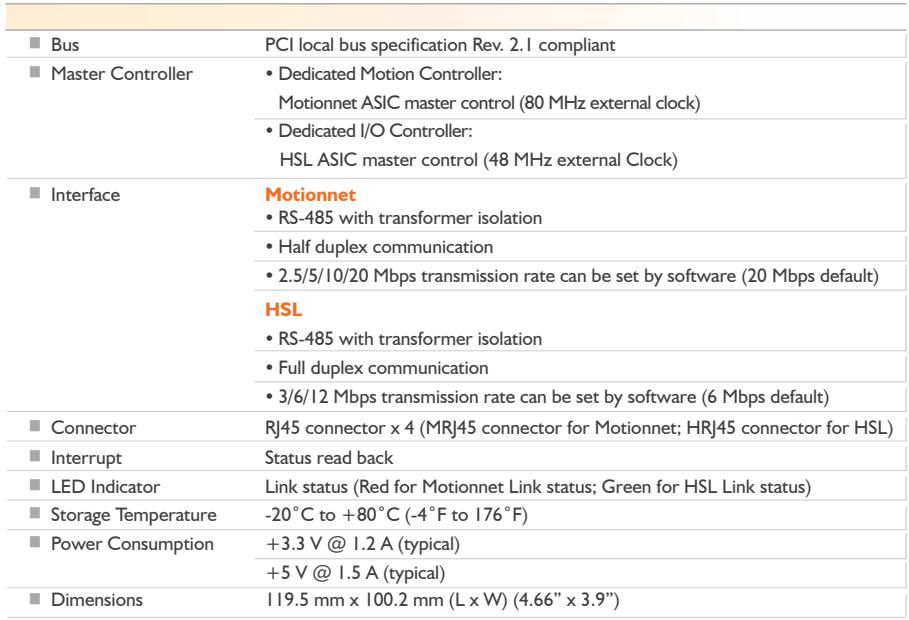Click the +5 V @ 1.5 A value
909x620 pixels.
355,573
